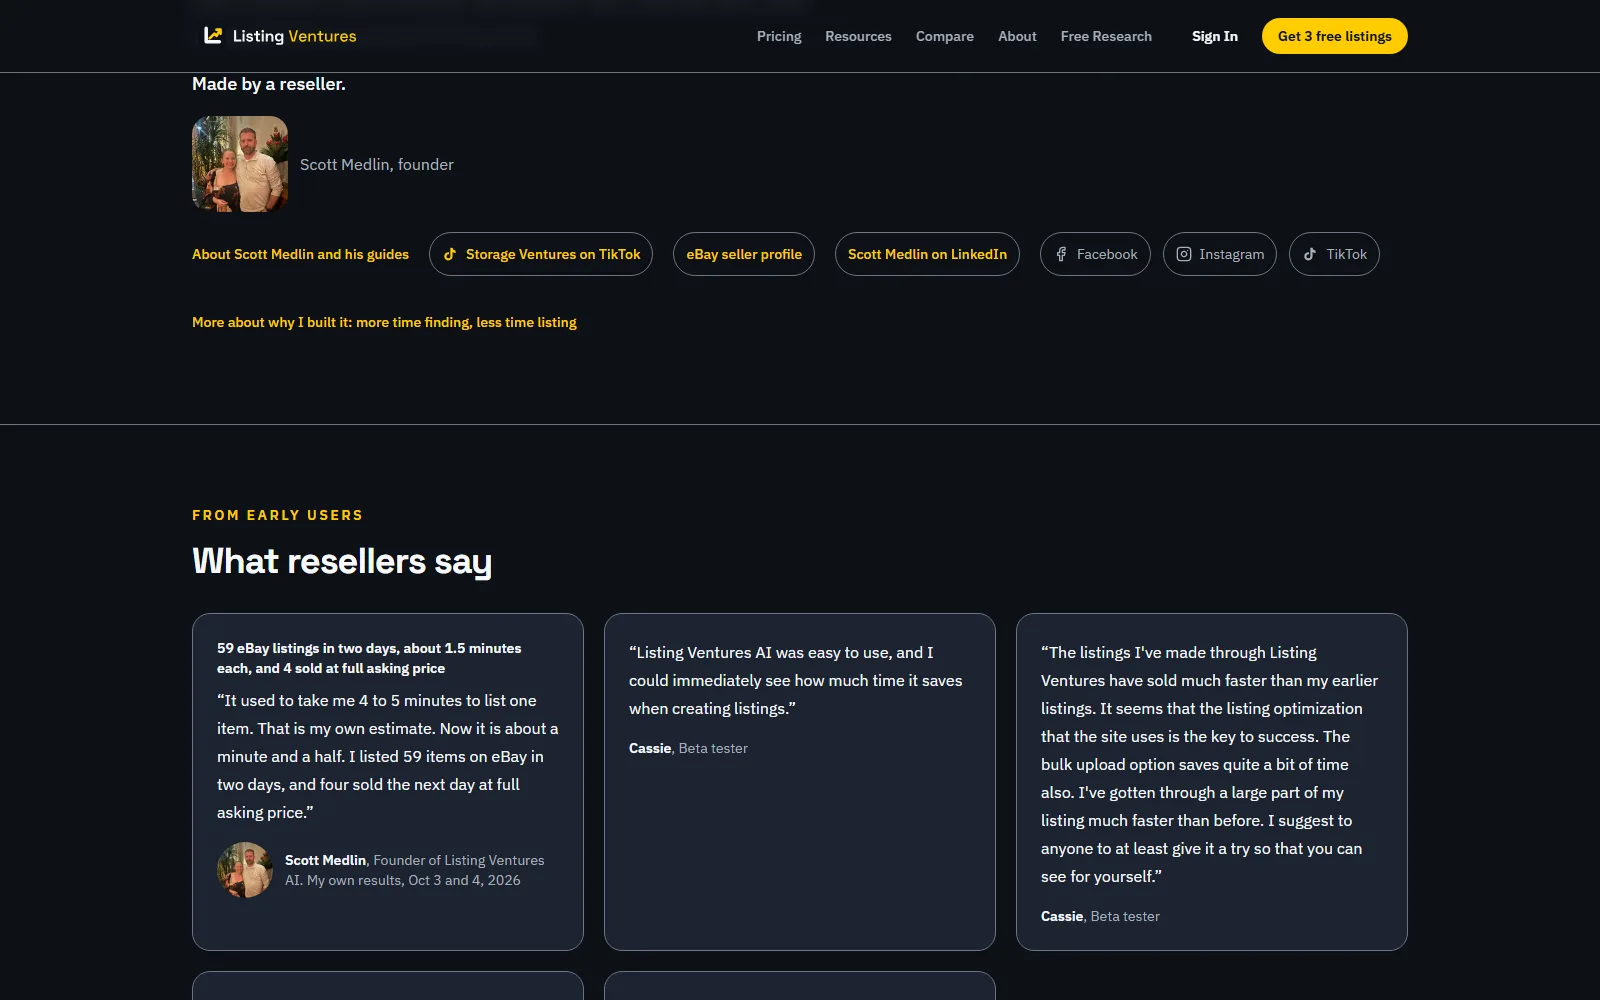This screenshot has height=1000, width=1600.
Task: Click Scott Medlin avatar in testimonial card
Action: 245,870
